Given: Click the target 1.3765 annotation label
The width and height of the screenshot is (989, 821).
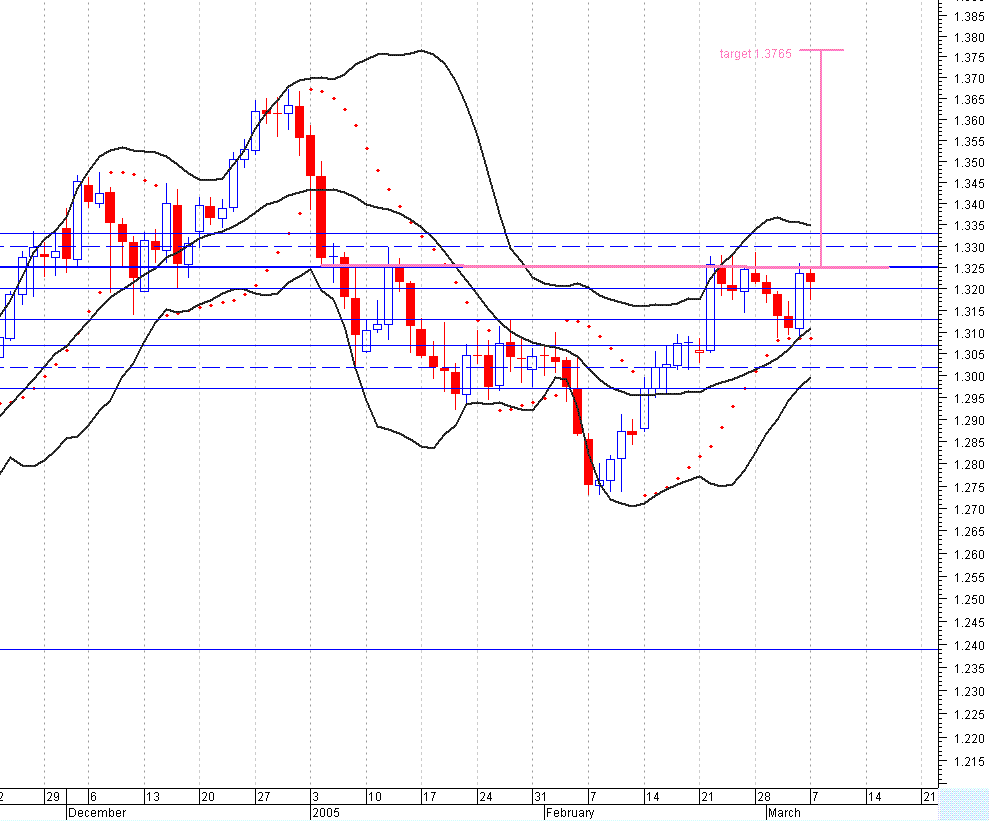Looking at the screenshot, I should (x=755, y=54).
